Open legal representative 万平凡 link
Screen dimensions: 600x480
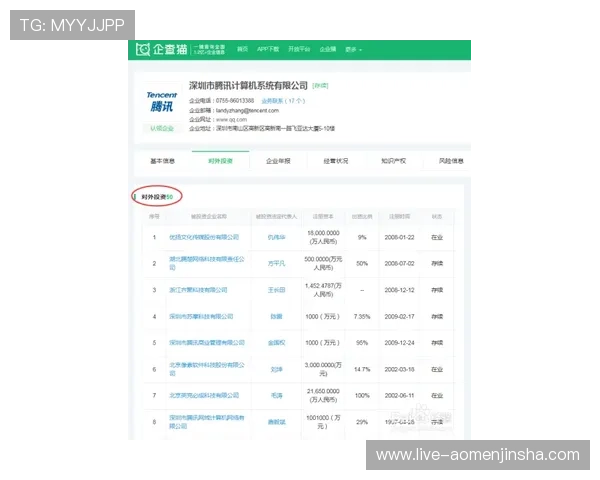276,263
